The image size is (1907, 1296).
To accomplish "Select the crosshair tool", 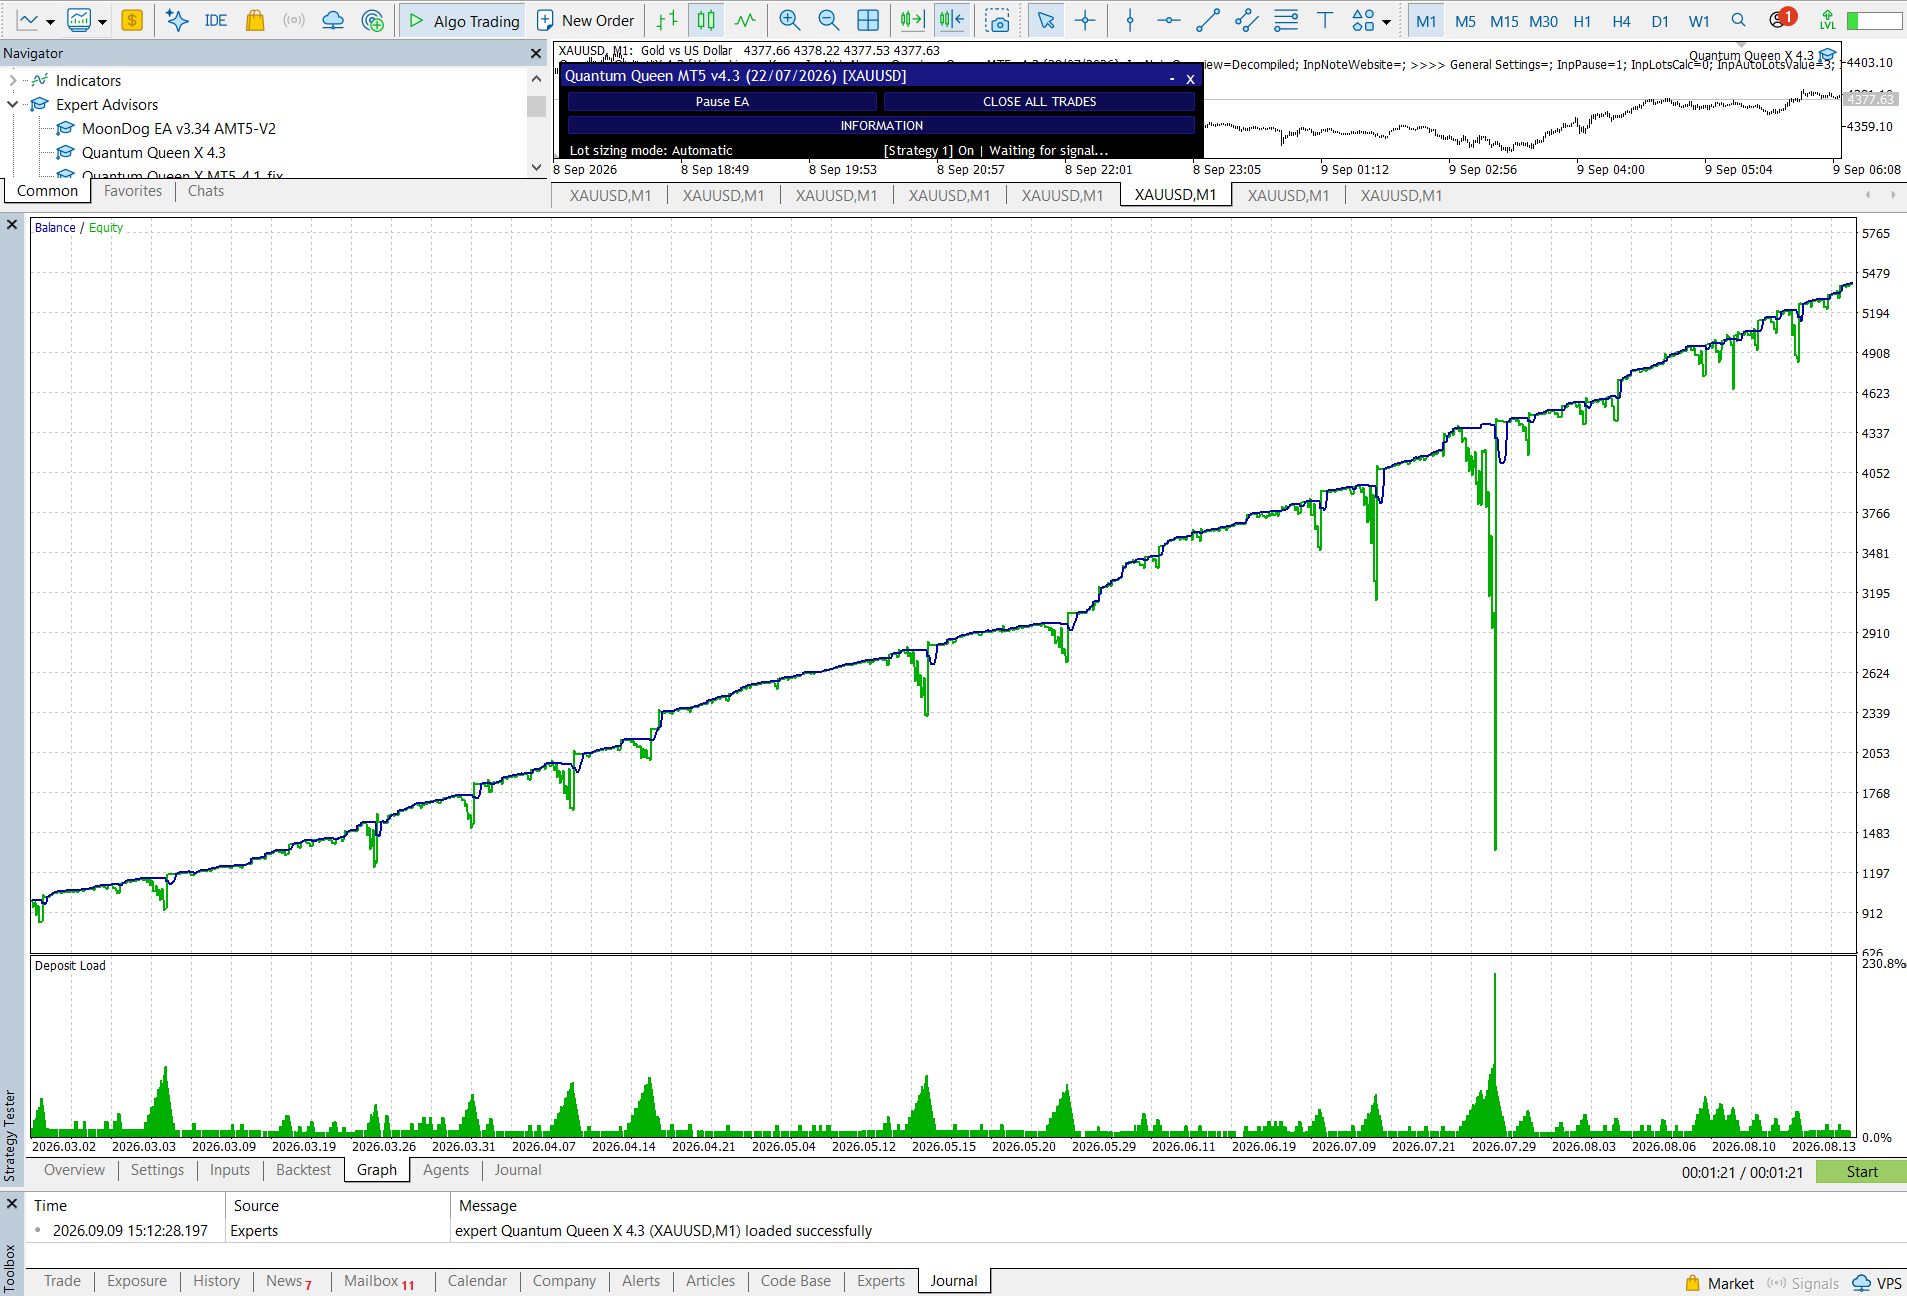I will coord(1085,20).
